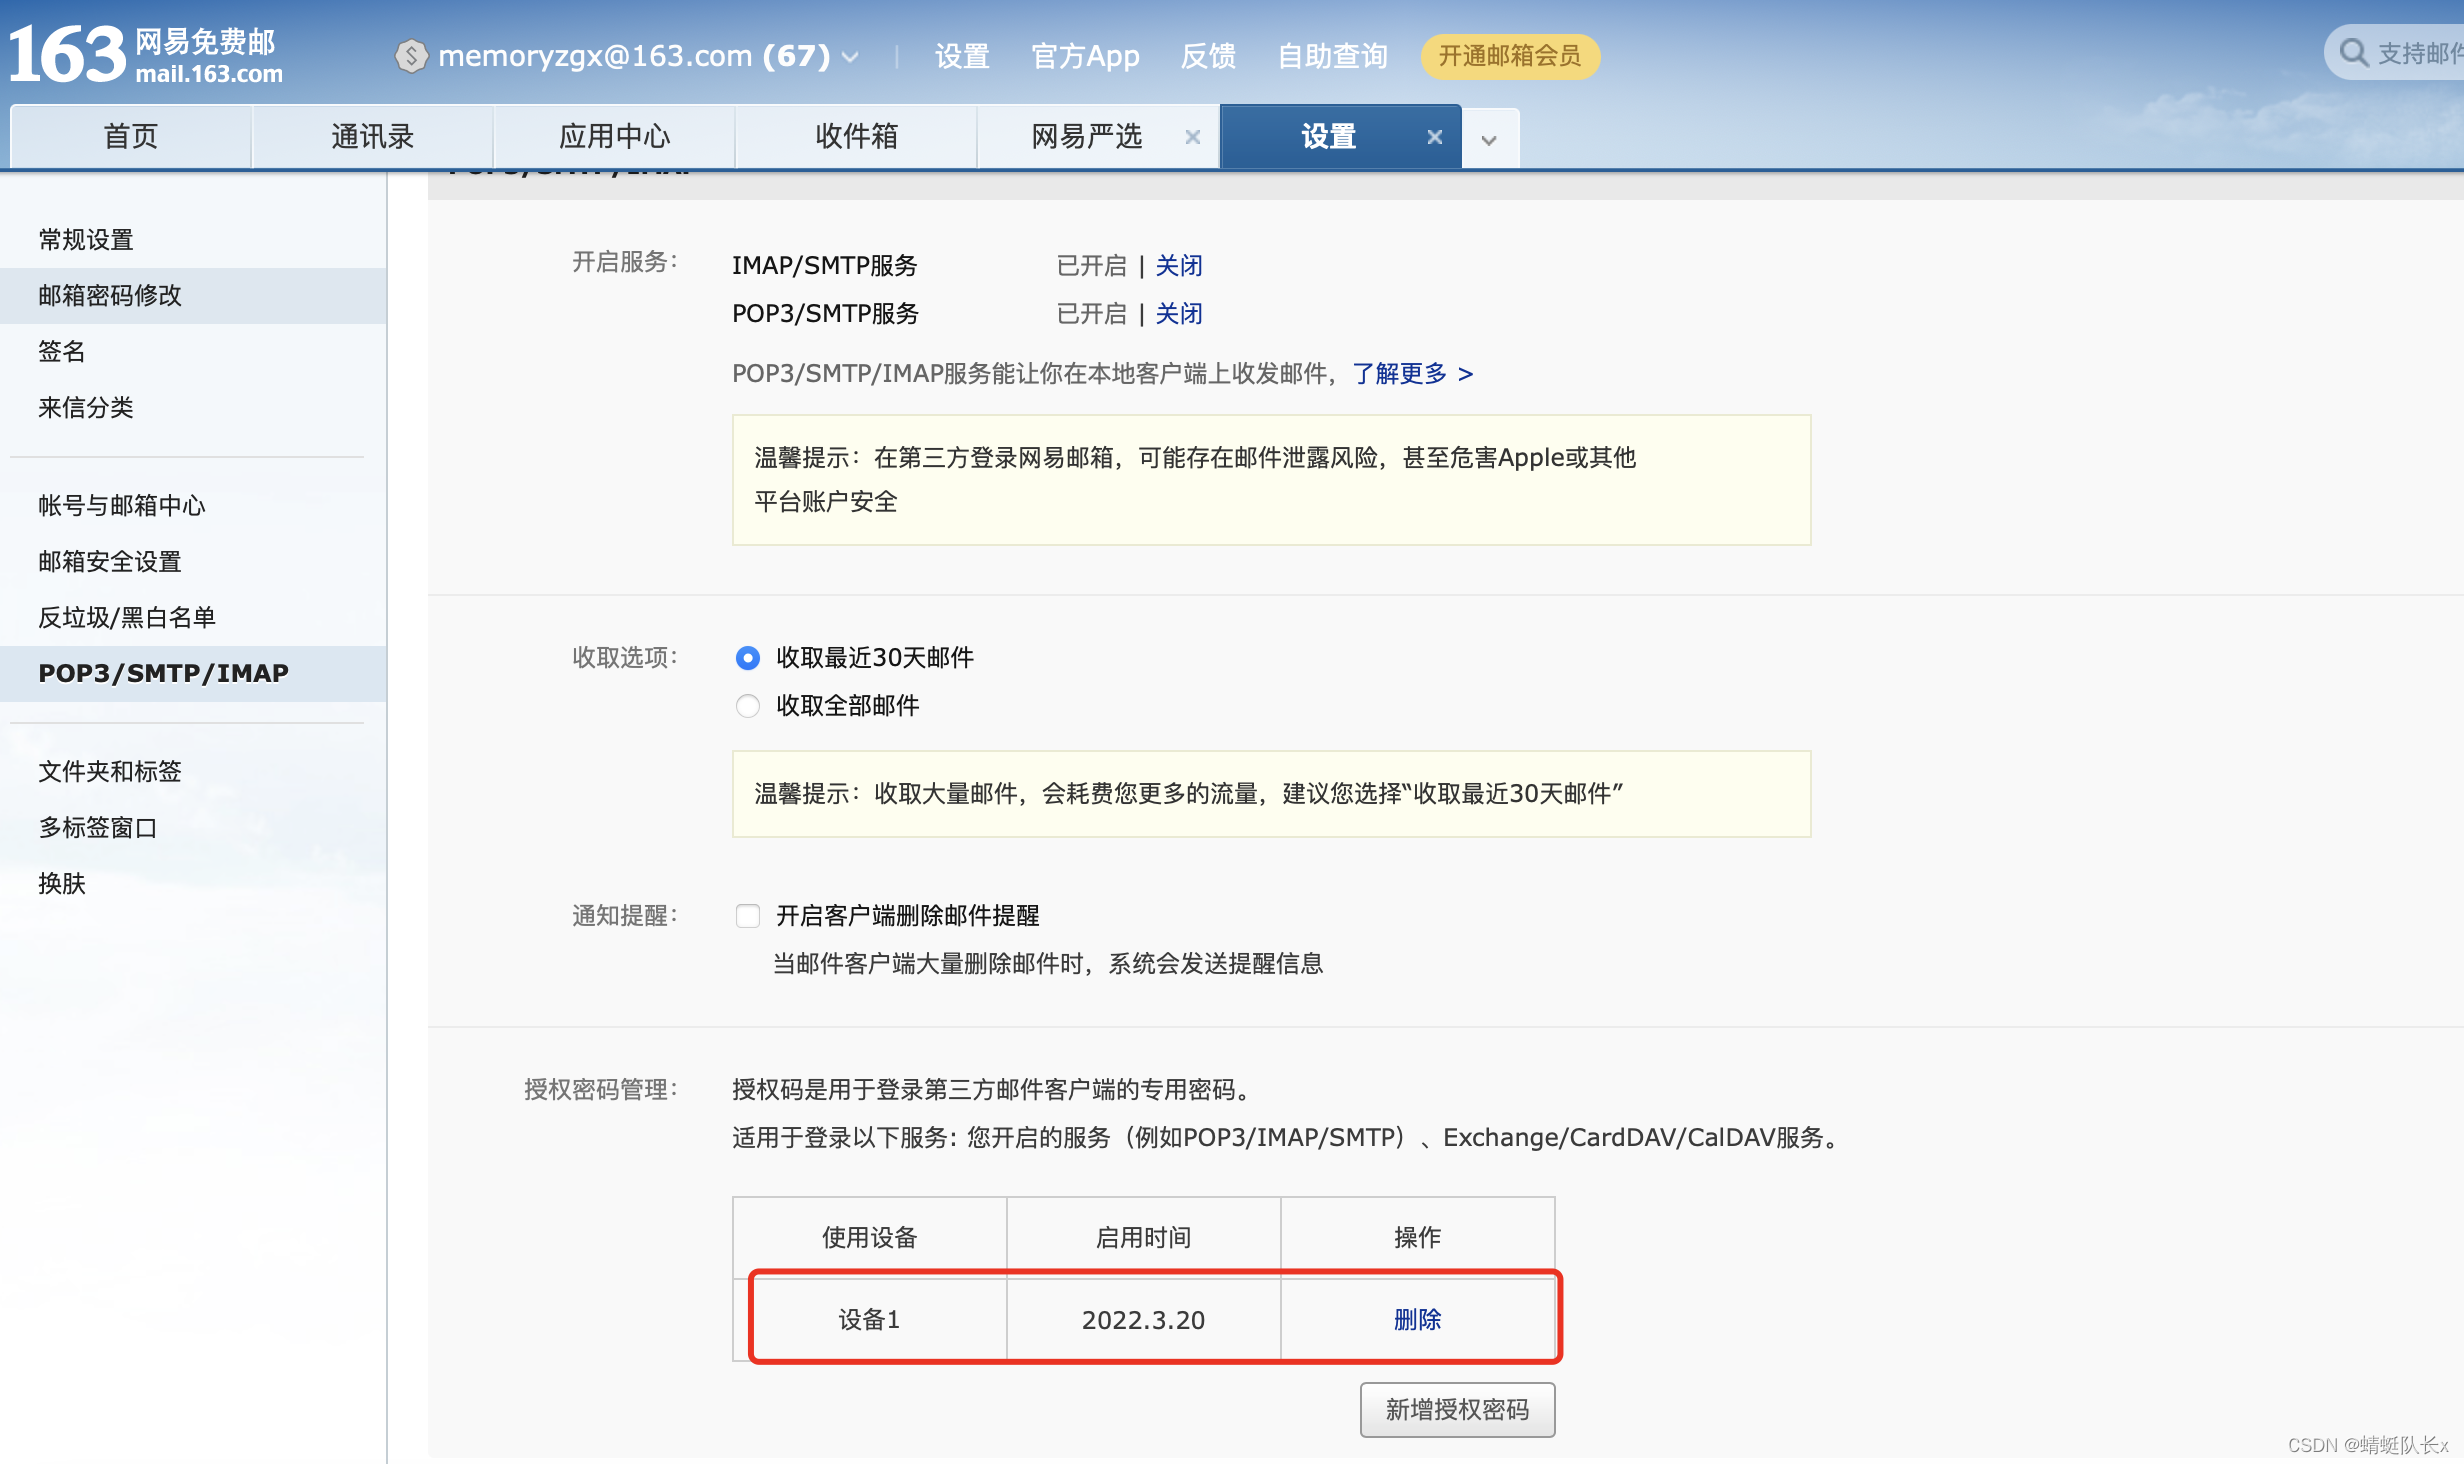Select 收取最近30天邮件 radio option
Screen dimensions: 2464x1464
click(x=747, y=658)
